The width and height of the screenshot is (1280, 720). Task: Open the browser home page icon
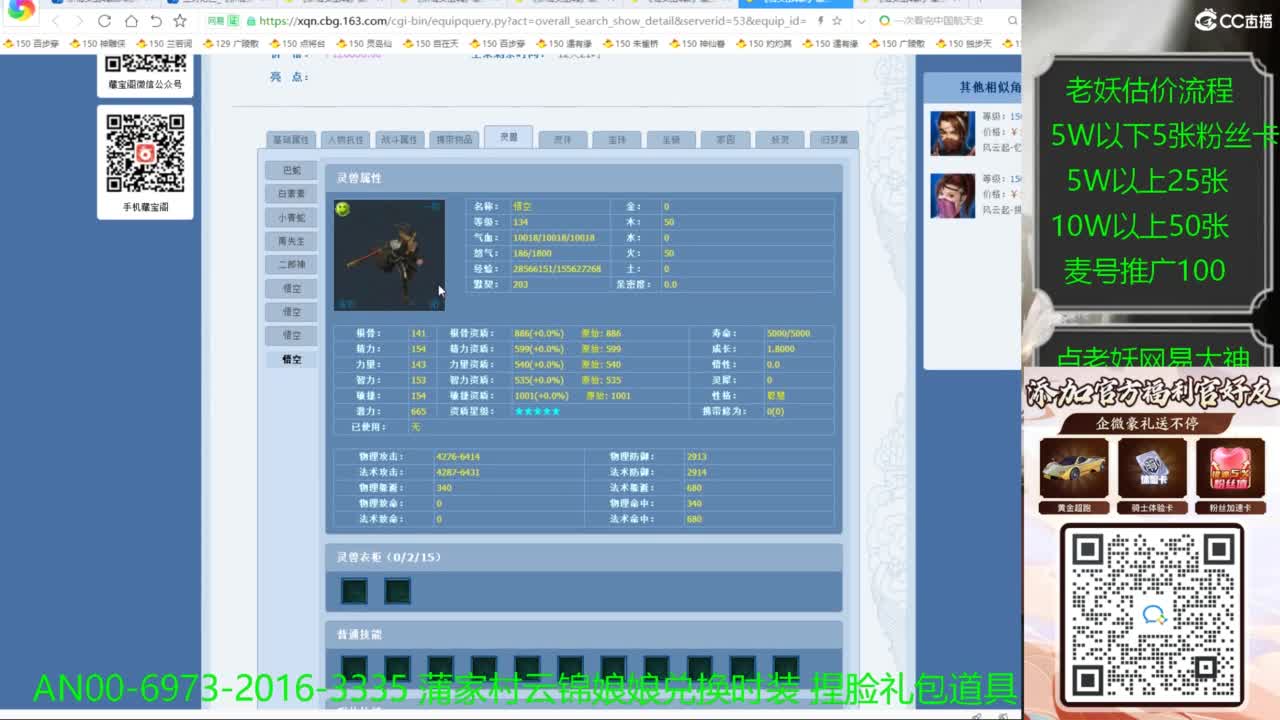(x=131, y=21)
